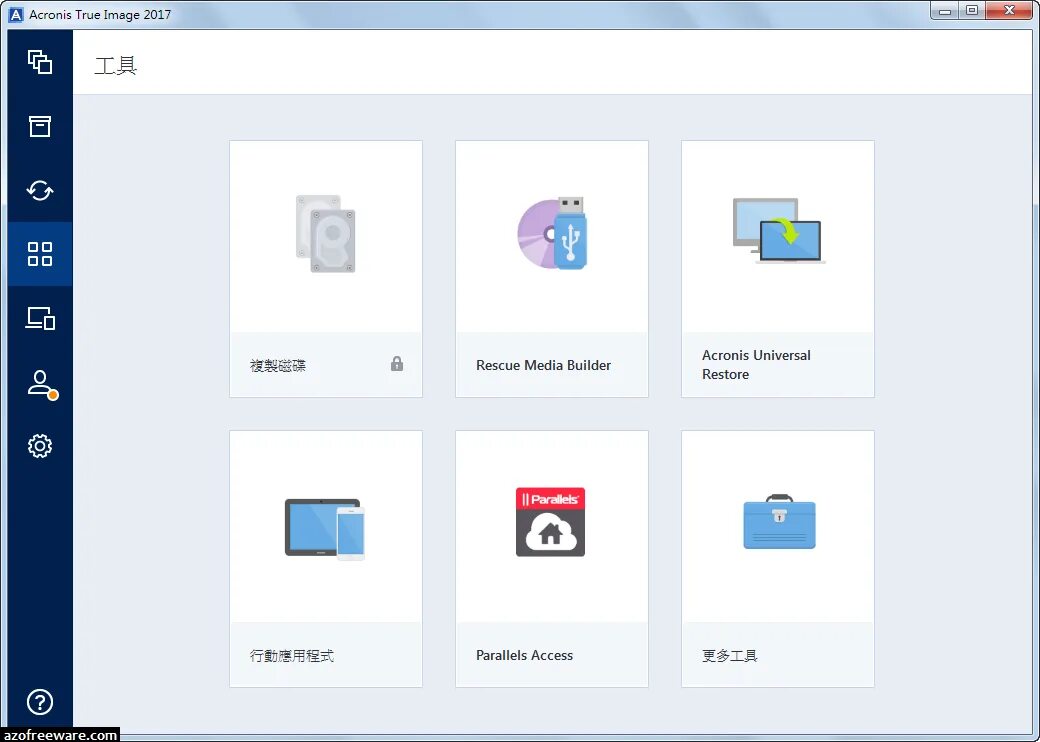This screenshot has height=742, width=1040.
Task: Select the Tools grid icon in sidebar
Action: tap(40, 254)
